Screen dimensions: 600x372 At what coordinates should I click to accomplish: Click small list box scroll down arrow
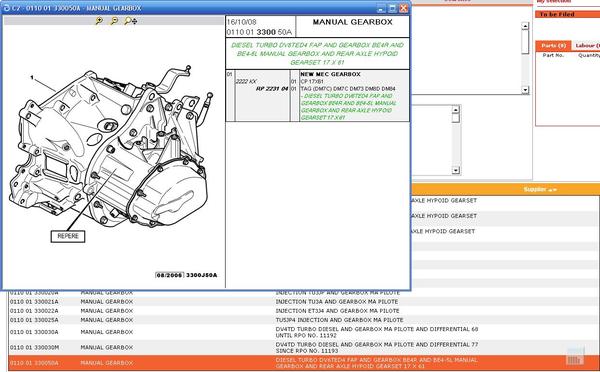[455, 170]
